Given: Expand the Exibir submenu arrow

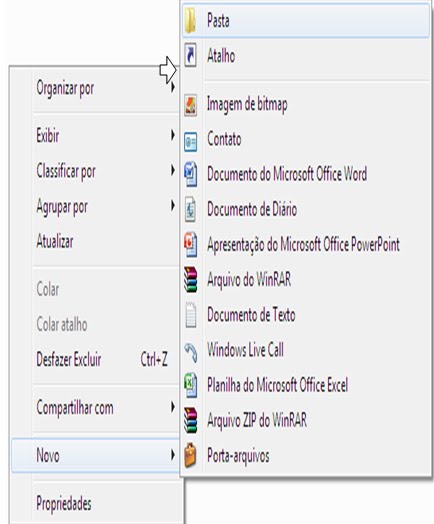Looking at the screenshot, I should pos(173,135).
